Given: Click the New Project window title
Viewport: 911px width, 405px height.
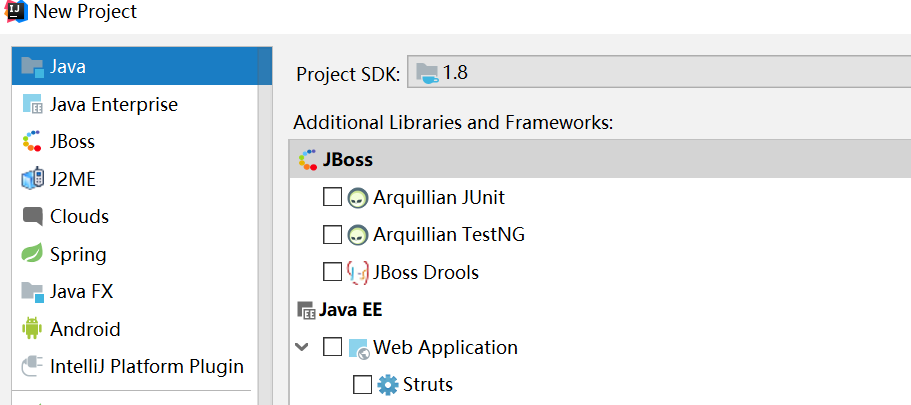Looking at the screenshot, I should click(x=85, y=11).
